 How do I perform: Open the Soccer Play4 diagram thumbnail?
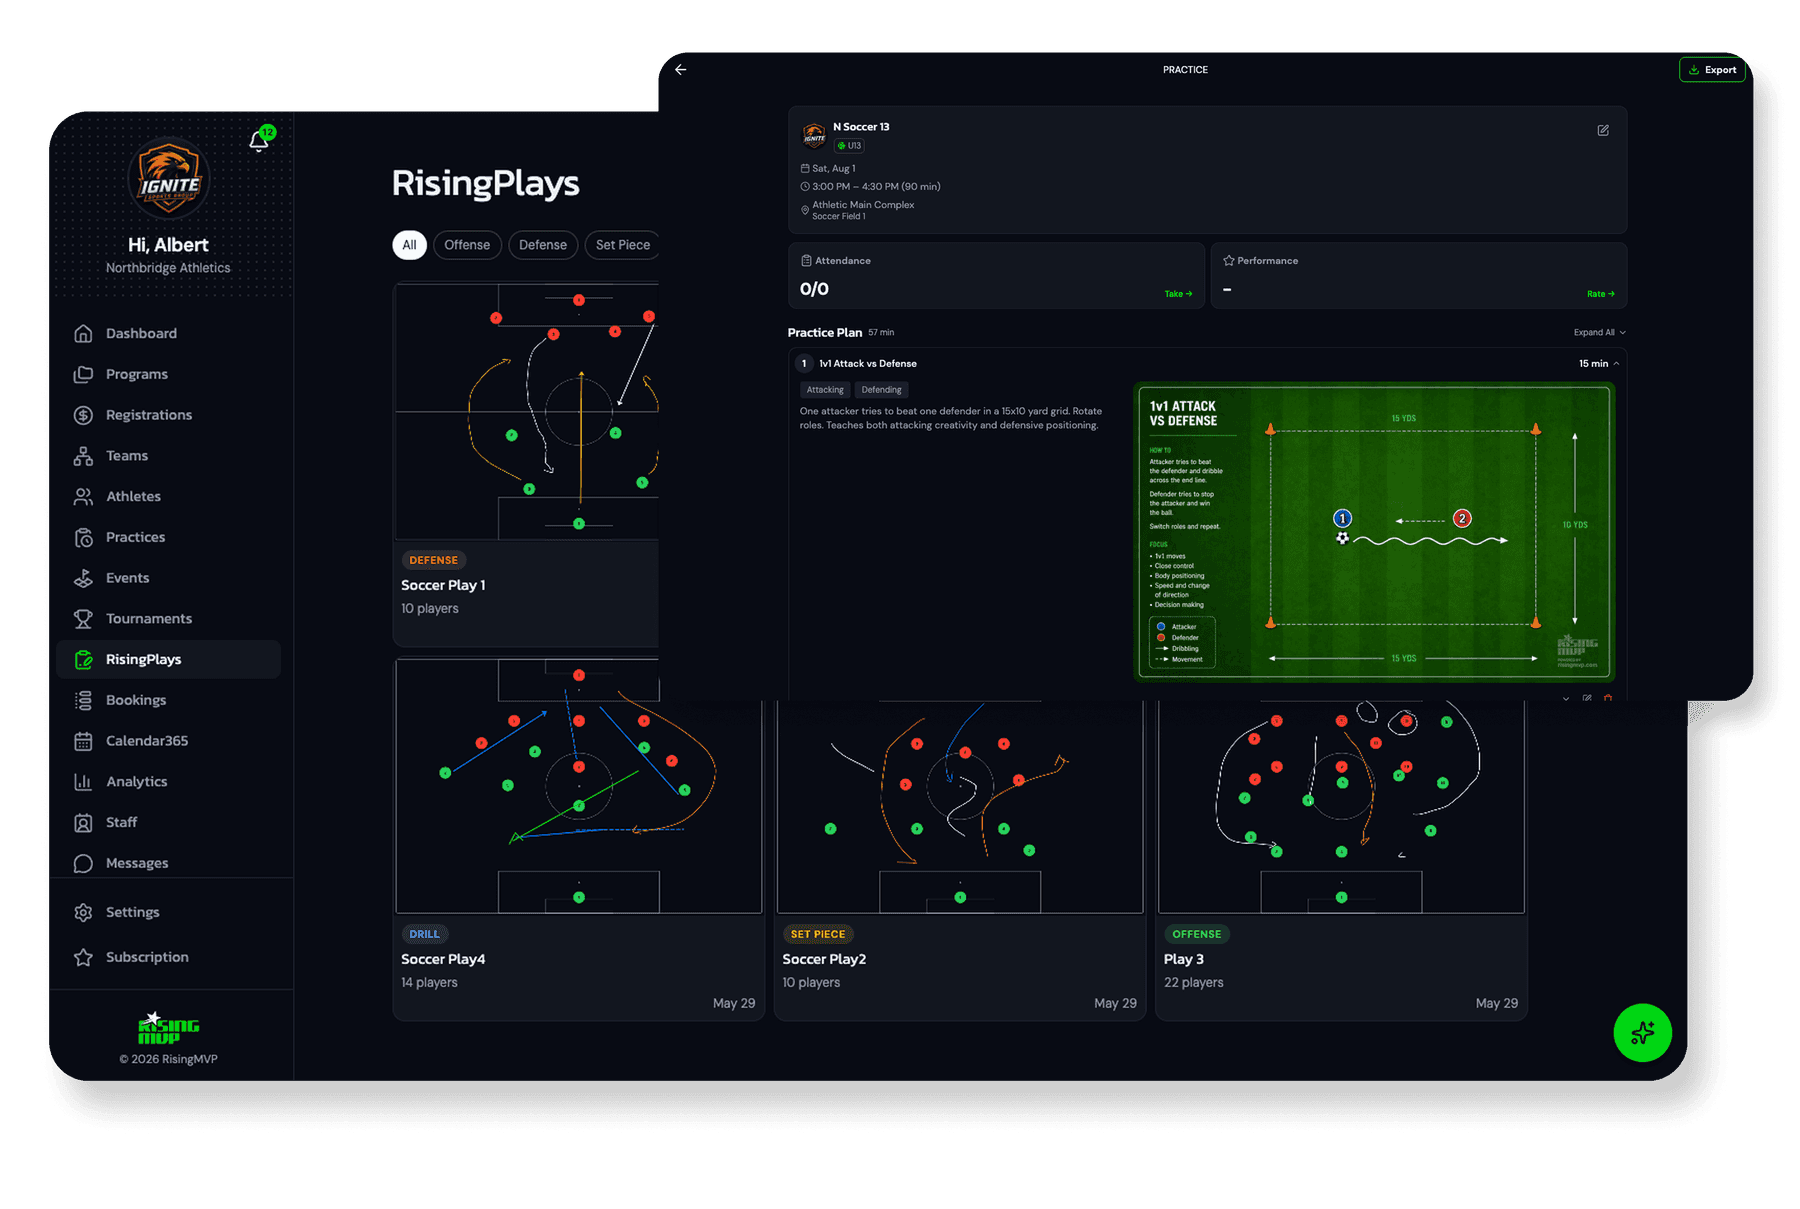coord(578,786)
